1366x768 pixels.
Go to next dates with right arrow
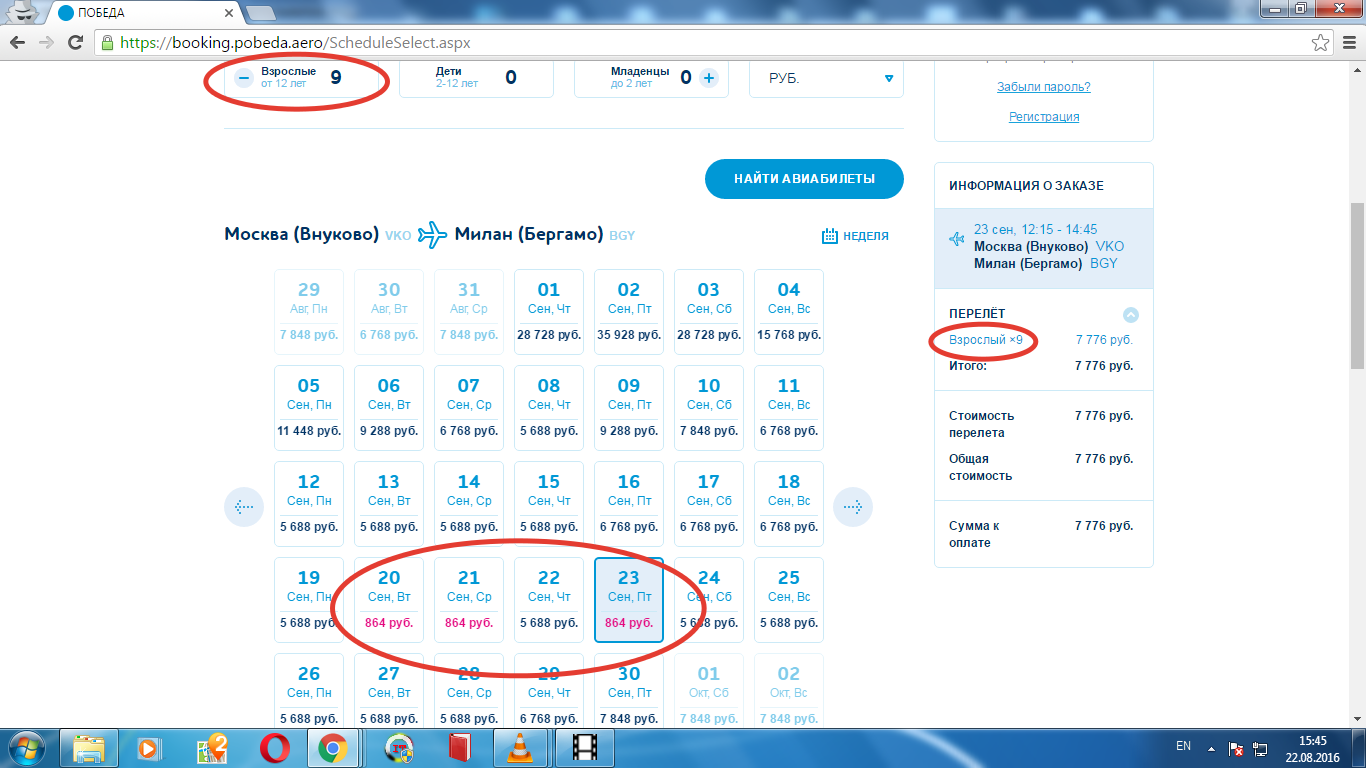tap(853, 507)
